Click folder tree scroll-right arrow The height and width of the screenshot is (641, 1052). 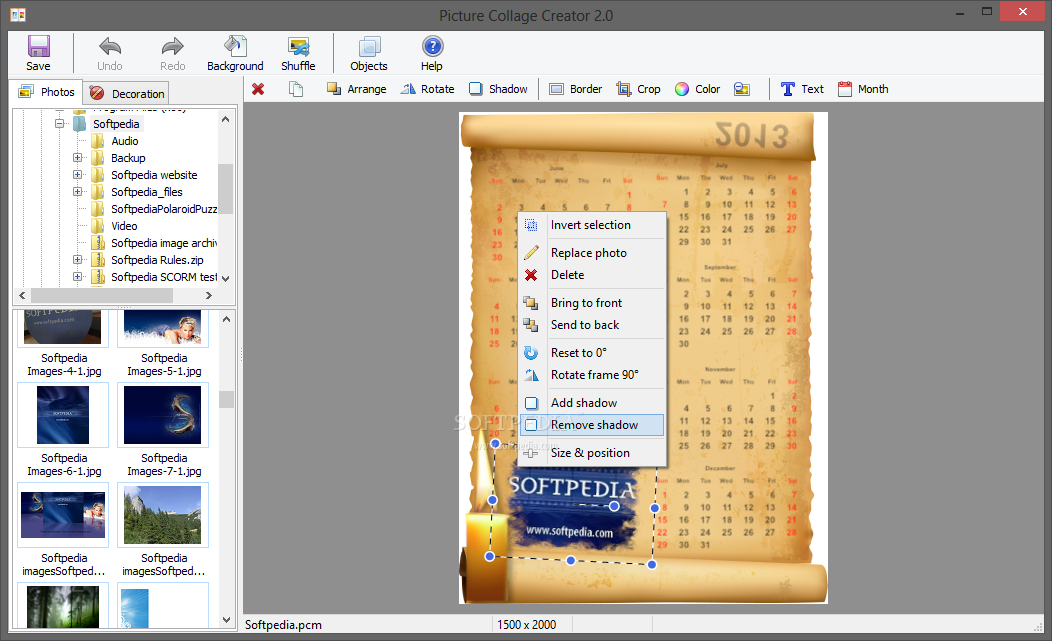tap(209, 295)
